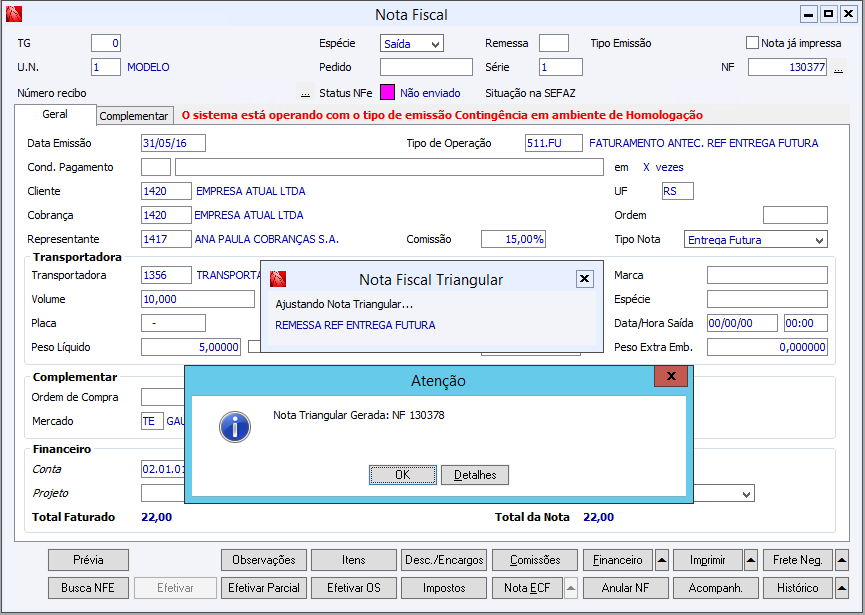Click the Mercado code field TE
This screenshot has height=615, width=865.
(152, 421)
